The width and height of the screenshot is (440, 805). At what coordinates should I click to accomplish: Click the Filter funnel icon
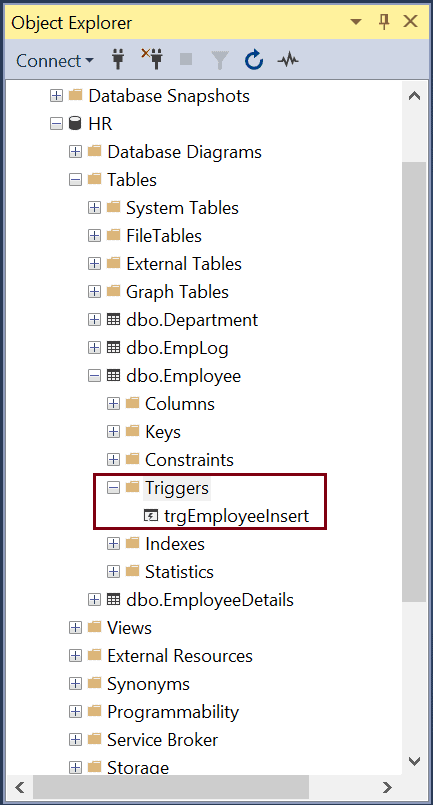[220, 61]
